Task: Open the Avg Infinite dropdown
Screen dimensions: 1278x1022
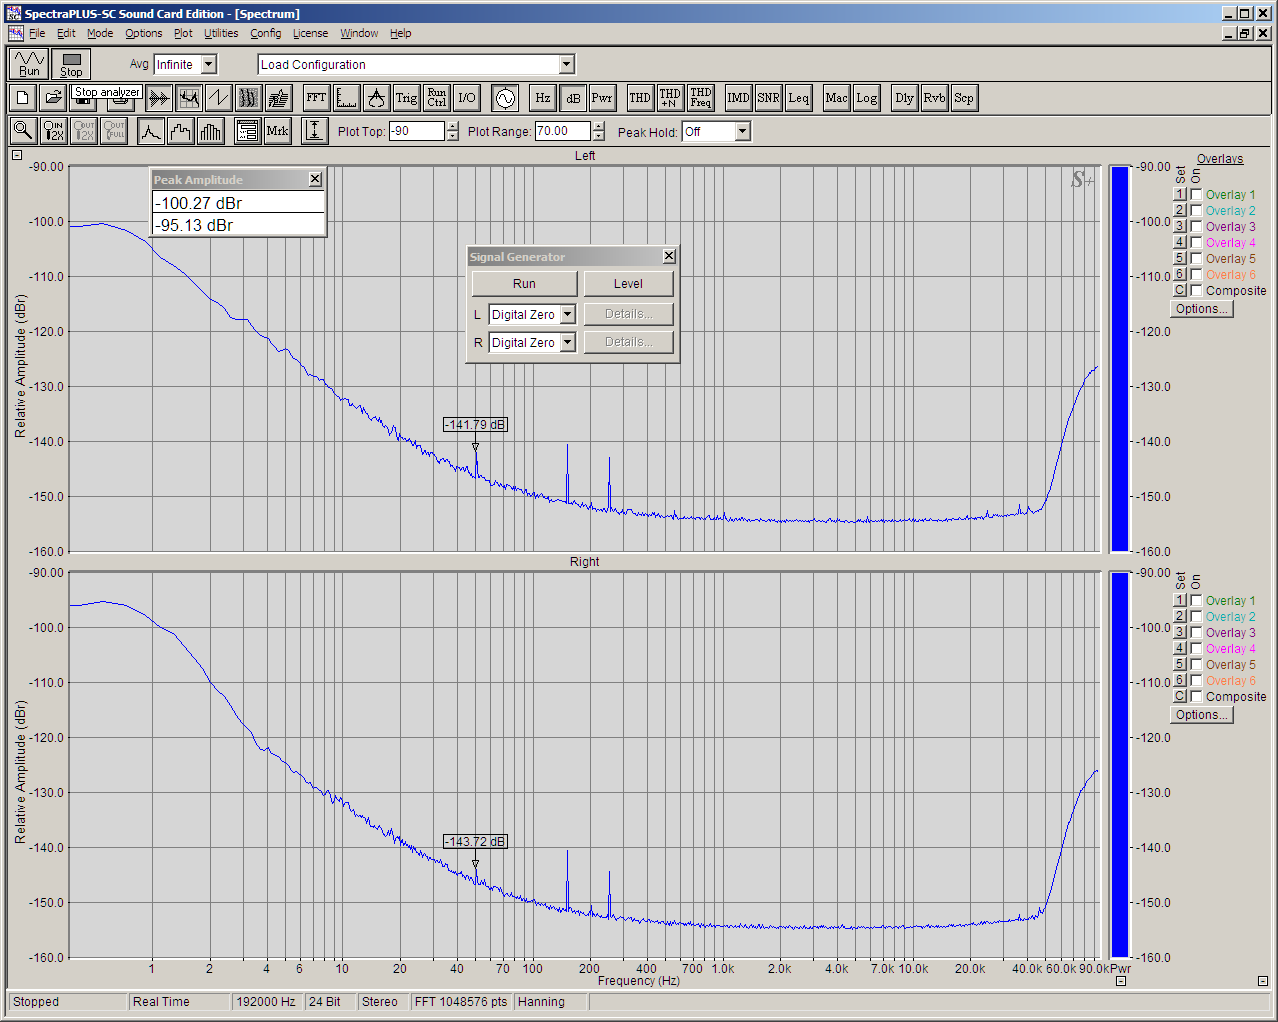Action: tap(209, 65)
